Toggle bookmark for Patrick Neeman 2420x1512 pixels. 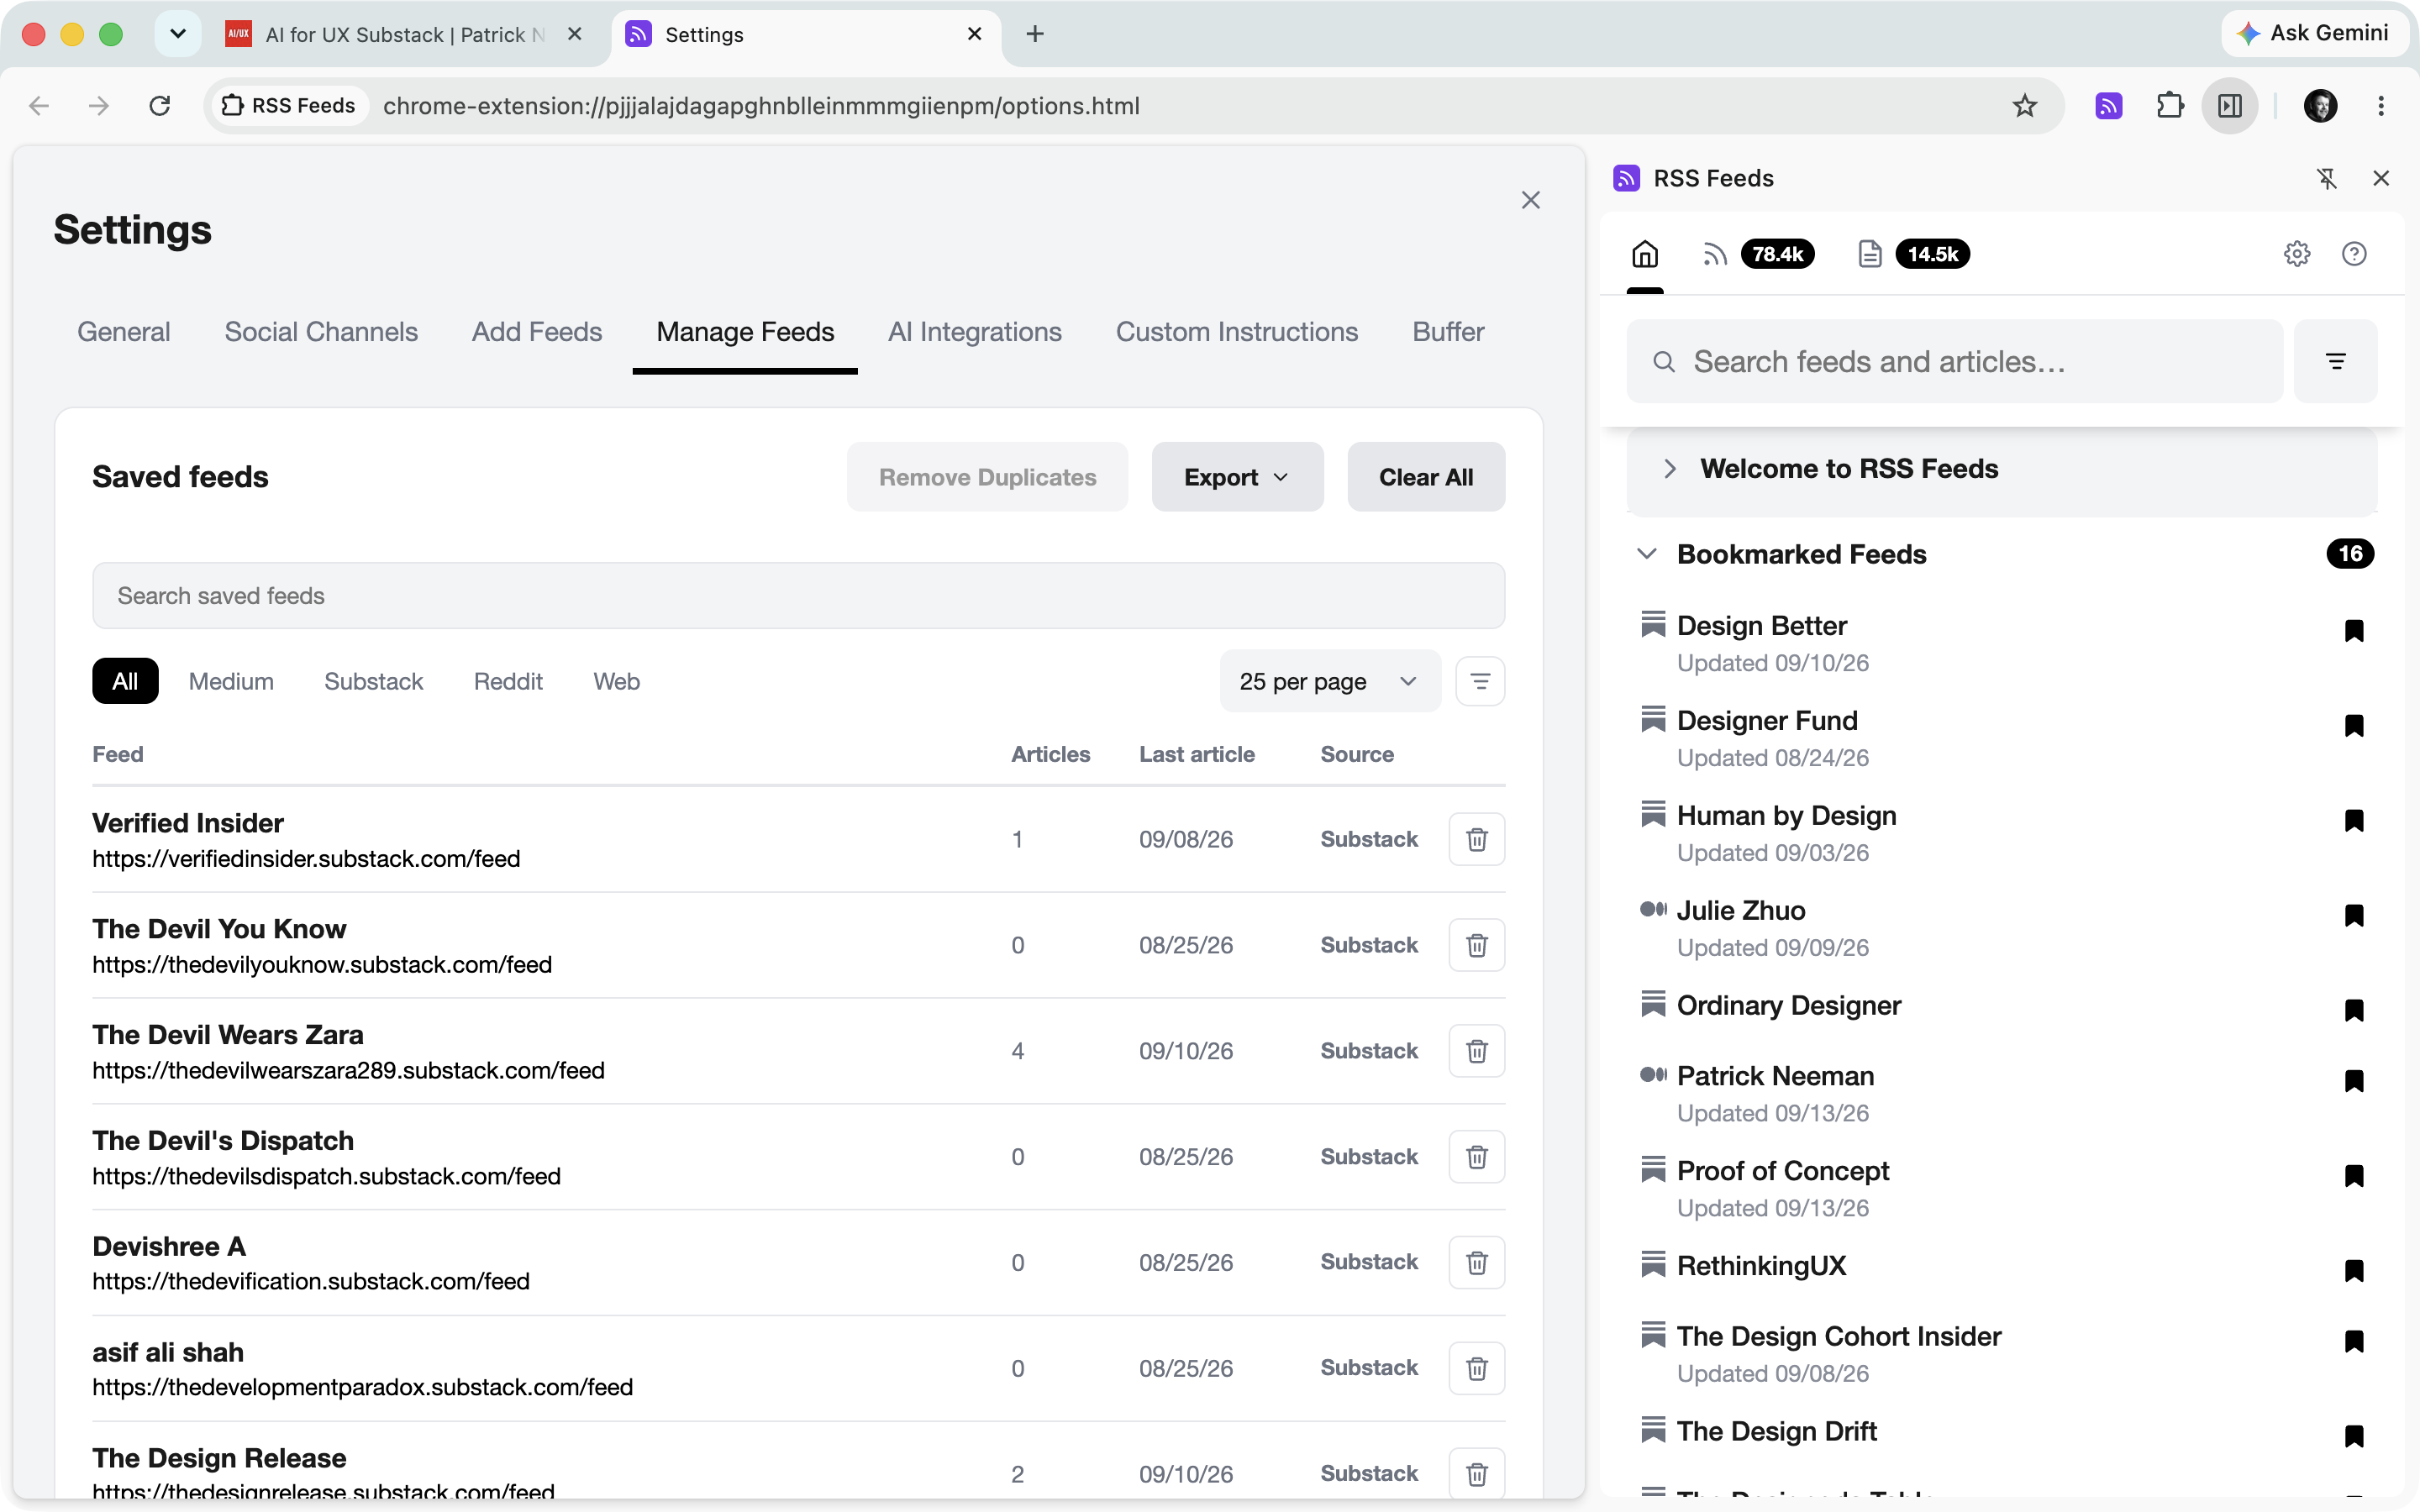coord(2354,1080)
